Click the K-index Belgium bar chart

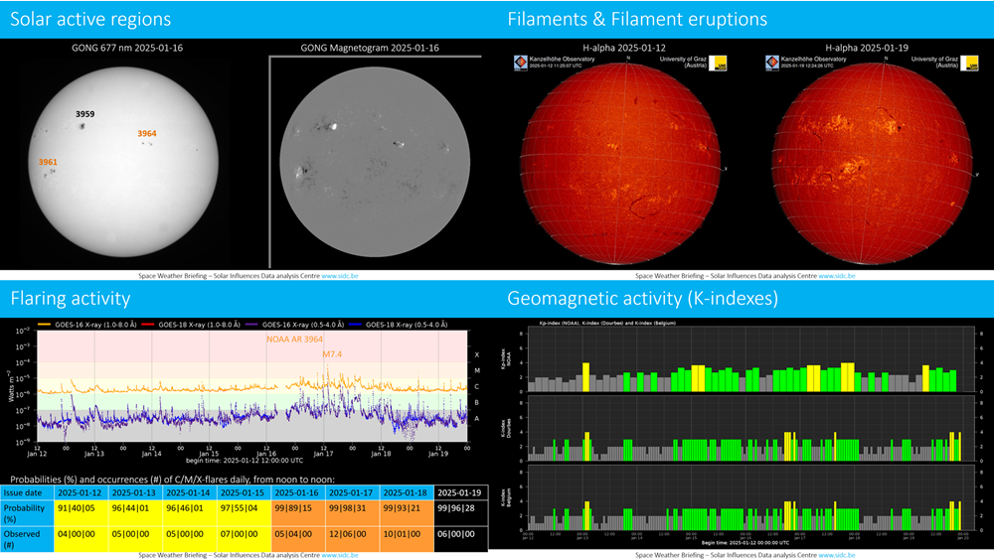(751, 497)
